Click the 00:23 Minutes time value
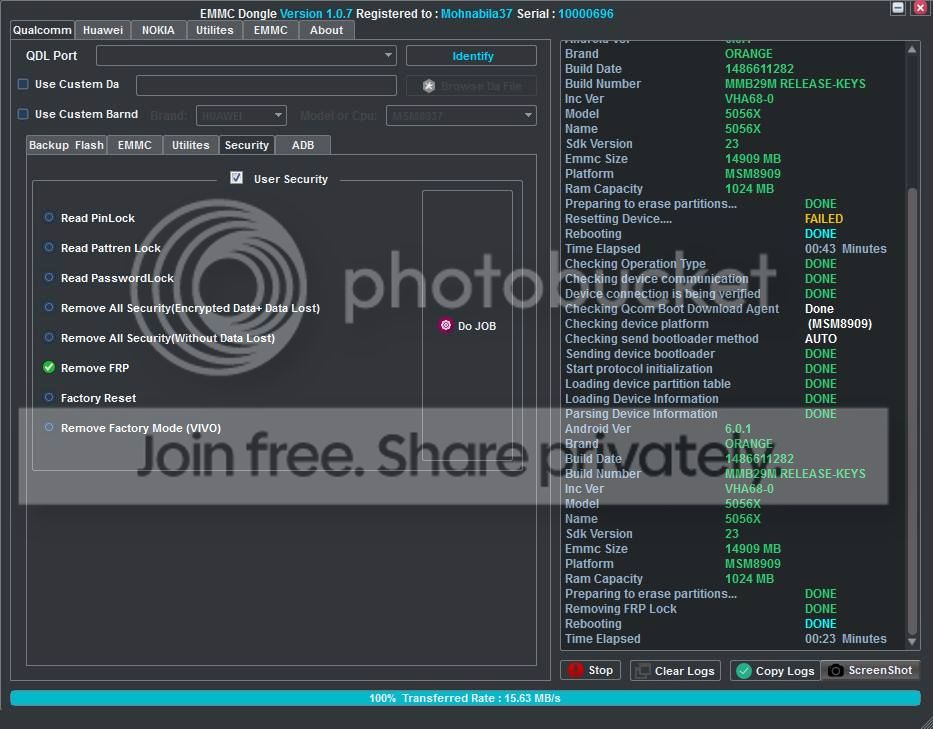 845,639
